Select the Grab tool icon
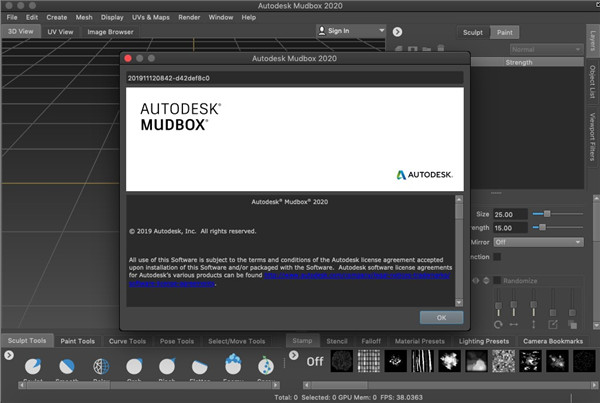 [x=135, y=367]
